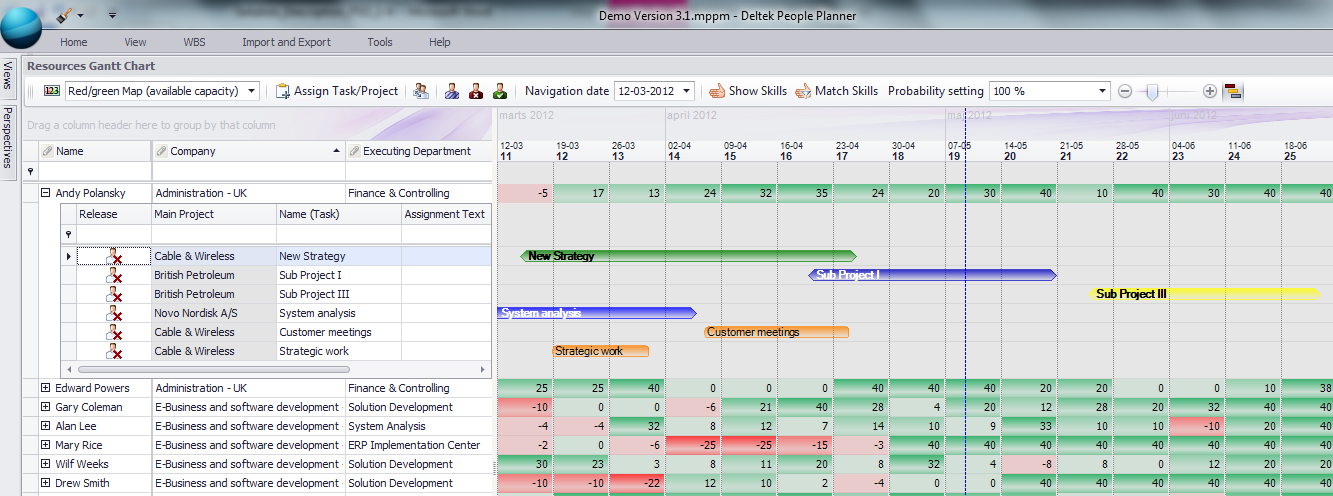
Task: Release the New Strategy assignment icon
Action: [x=114, y=257]
